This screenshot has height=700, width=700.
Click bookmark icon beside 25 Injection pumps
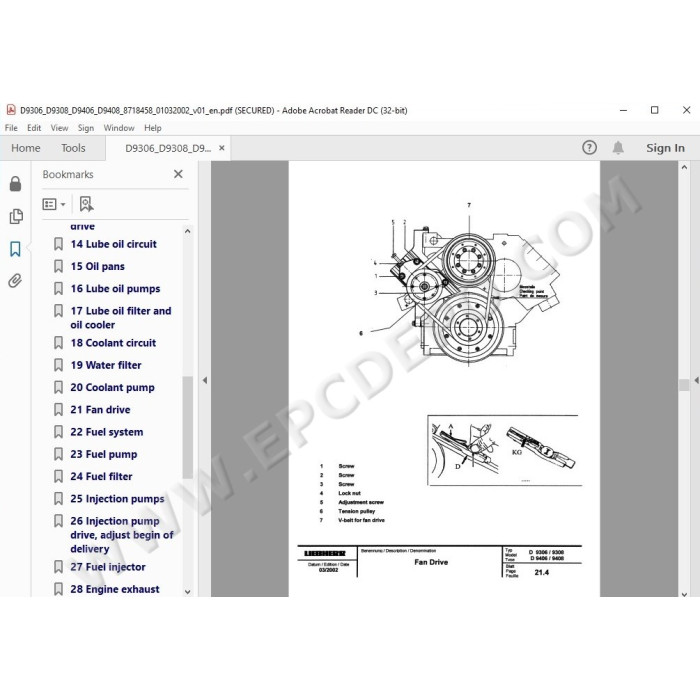pos(58,499)
